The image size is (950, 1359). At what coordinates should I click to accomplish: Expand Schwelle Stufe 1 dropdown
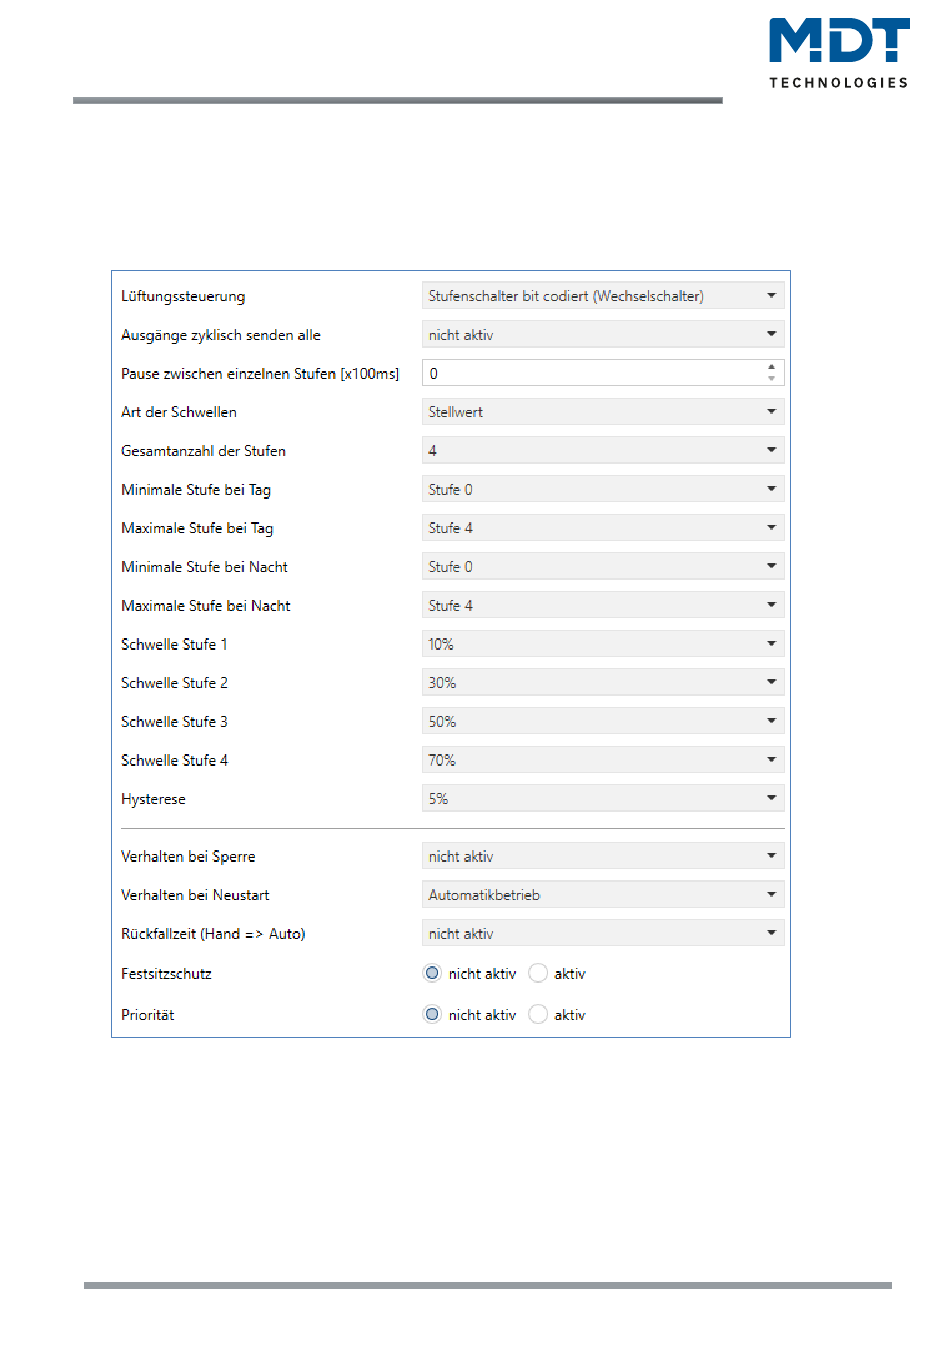[x=603, y=645]
